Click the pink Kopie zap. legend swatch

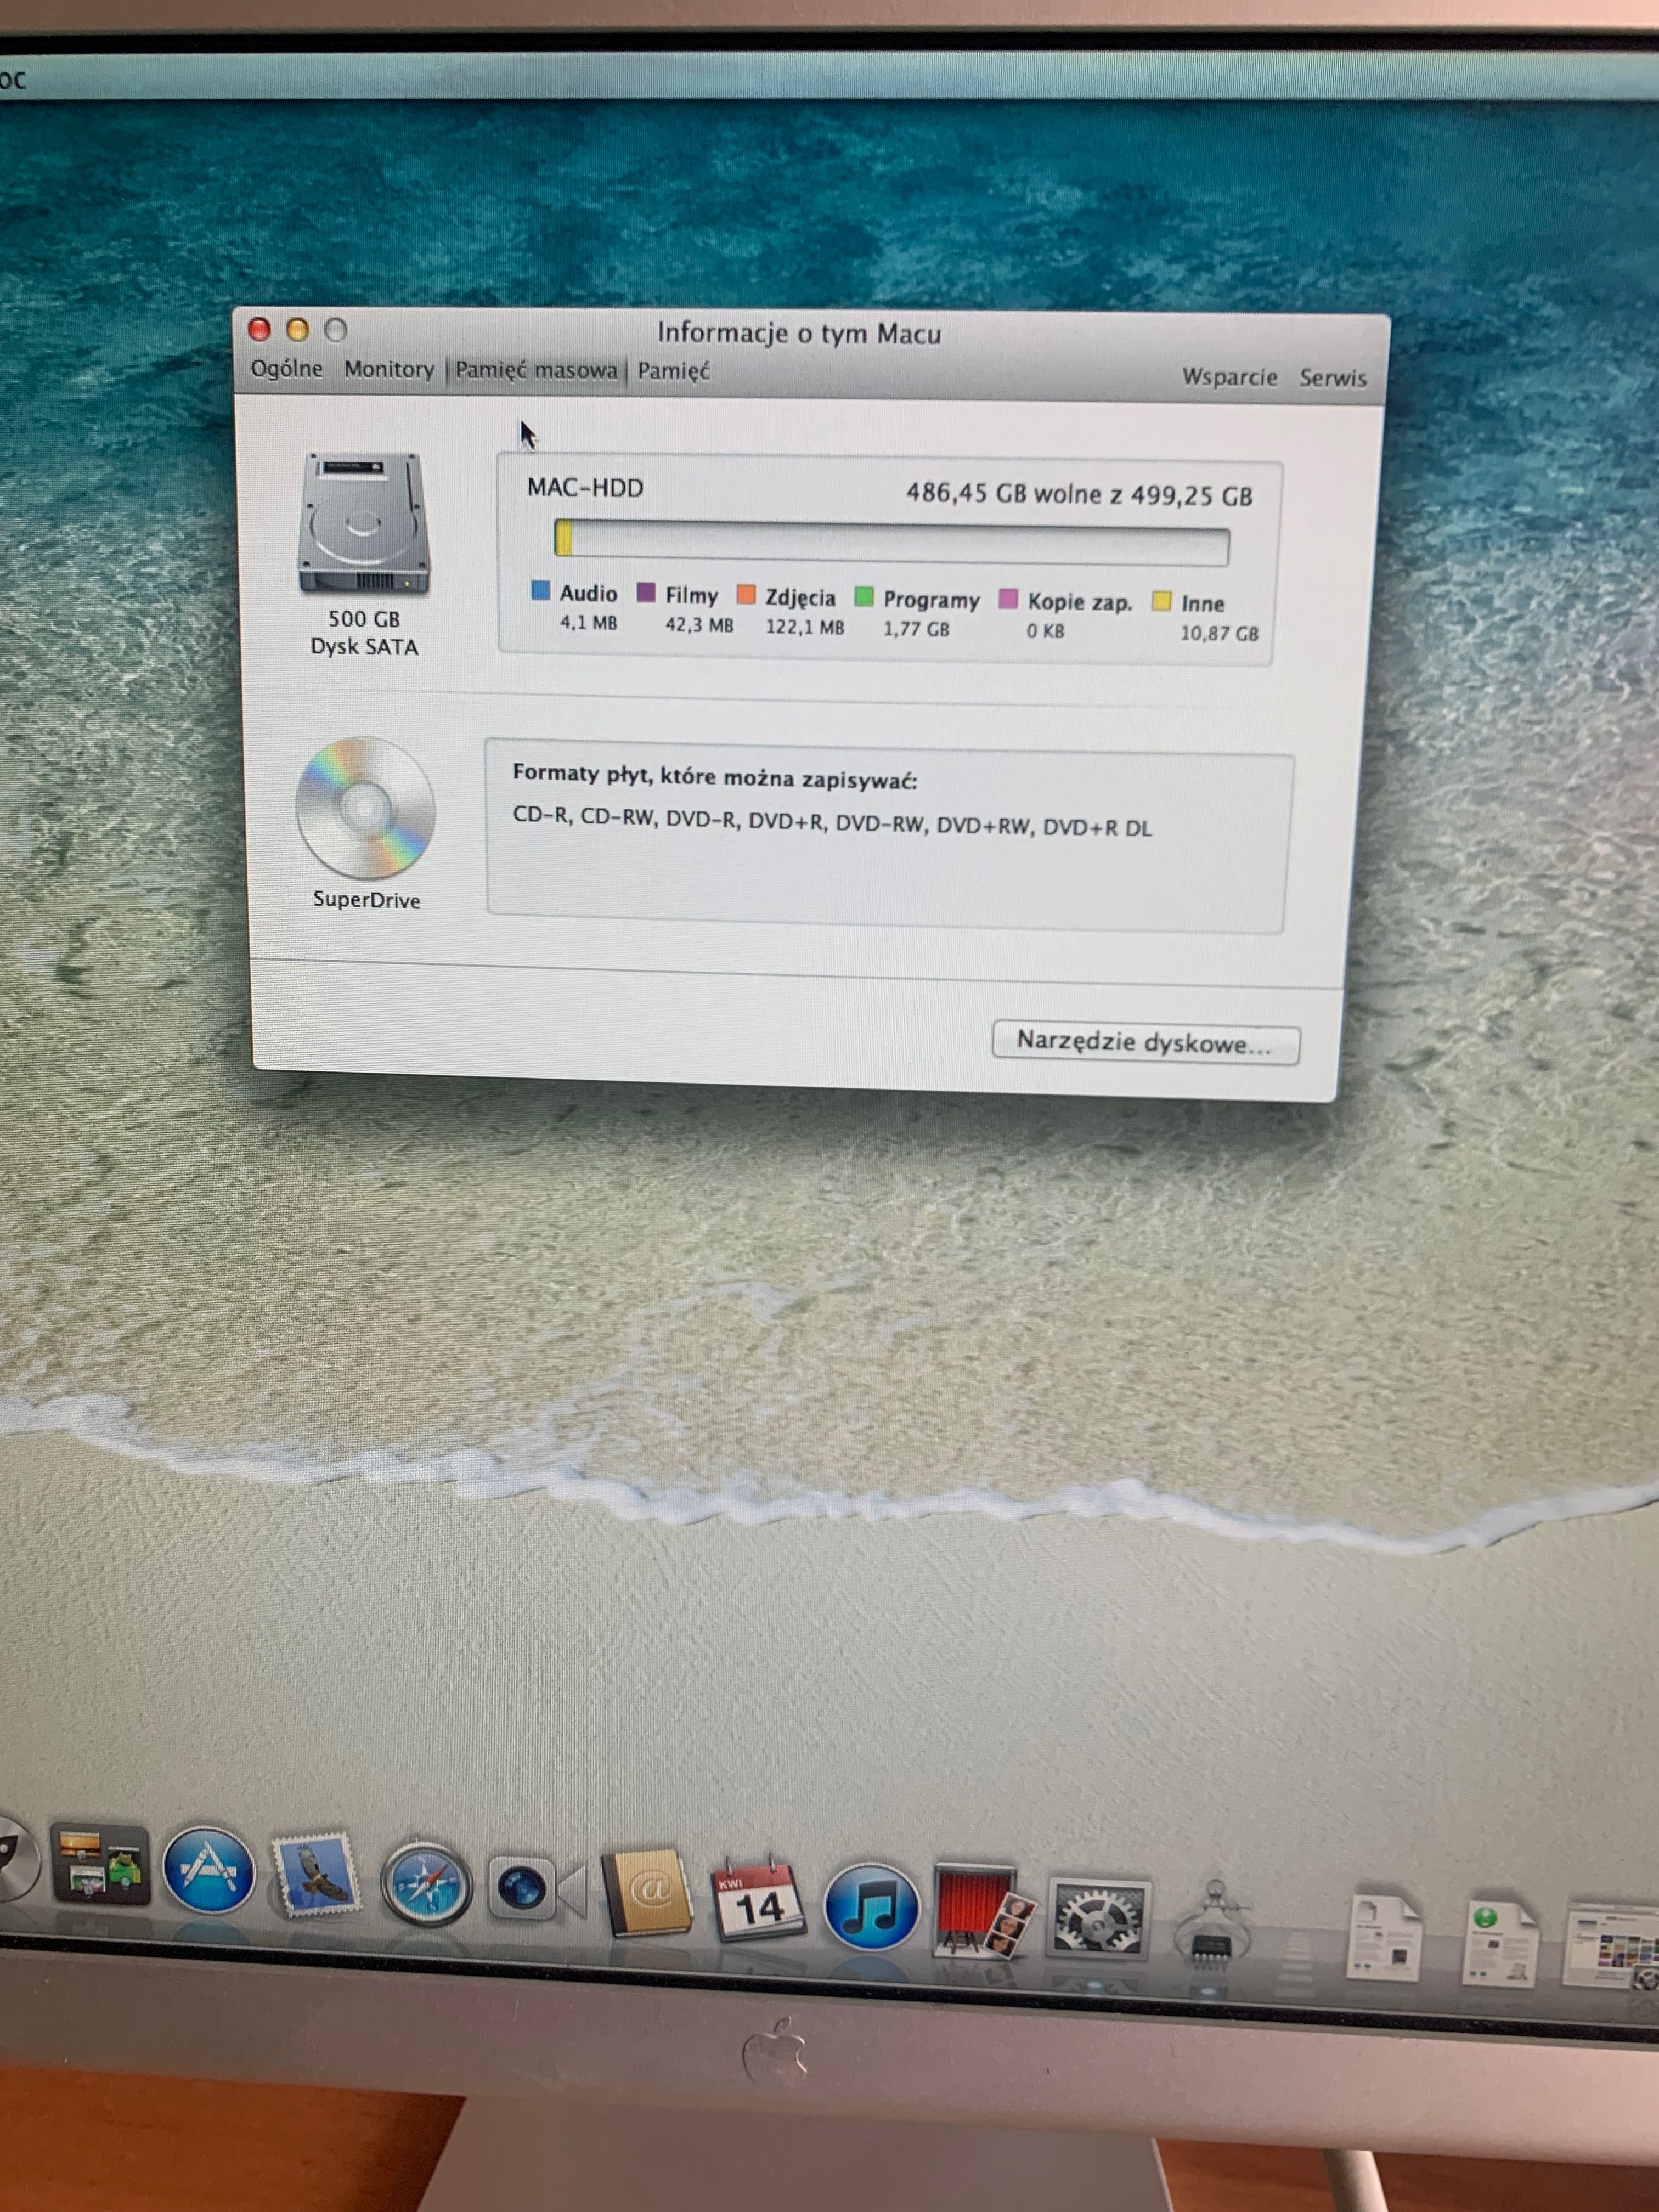pyautogui.click(x=1008, y=598)
